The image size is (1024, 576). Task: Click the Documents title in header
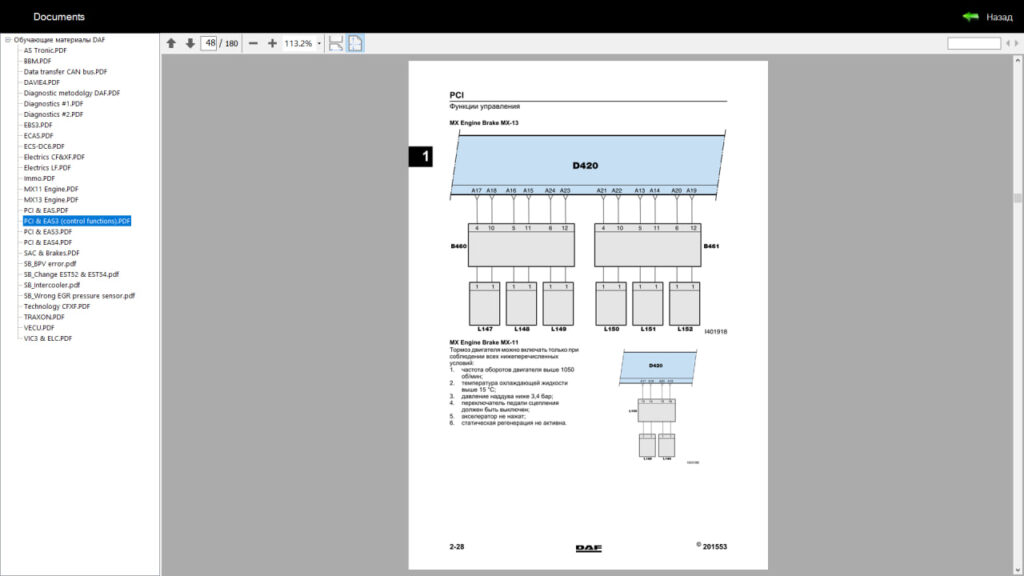(59, 17)
